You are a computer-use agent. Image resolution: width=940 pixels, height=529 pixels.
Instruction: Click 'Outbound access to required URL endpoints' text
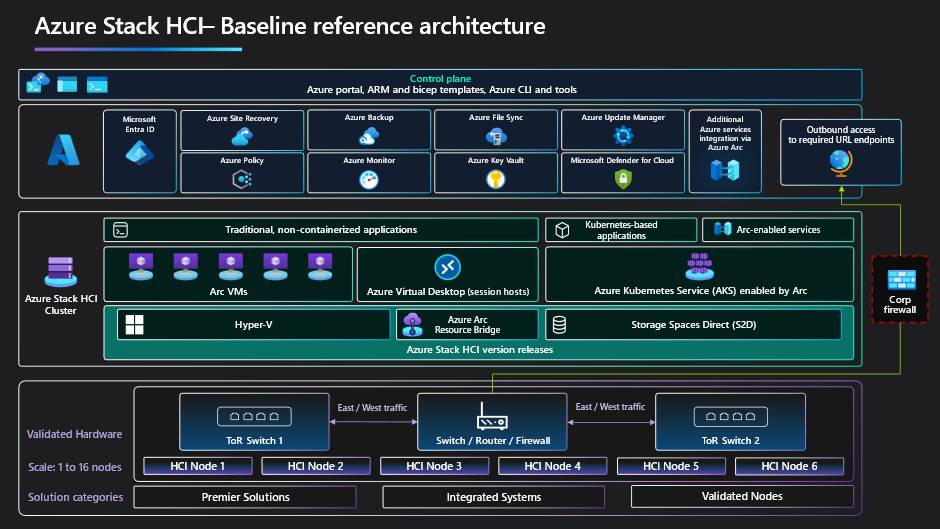point(841,134)
